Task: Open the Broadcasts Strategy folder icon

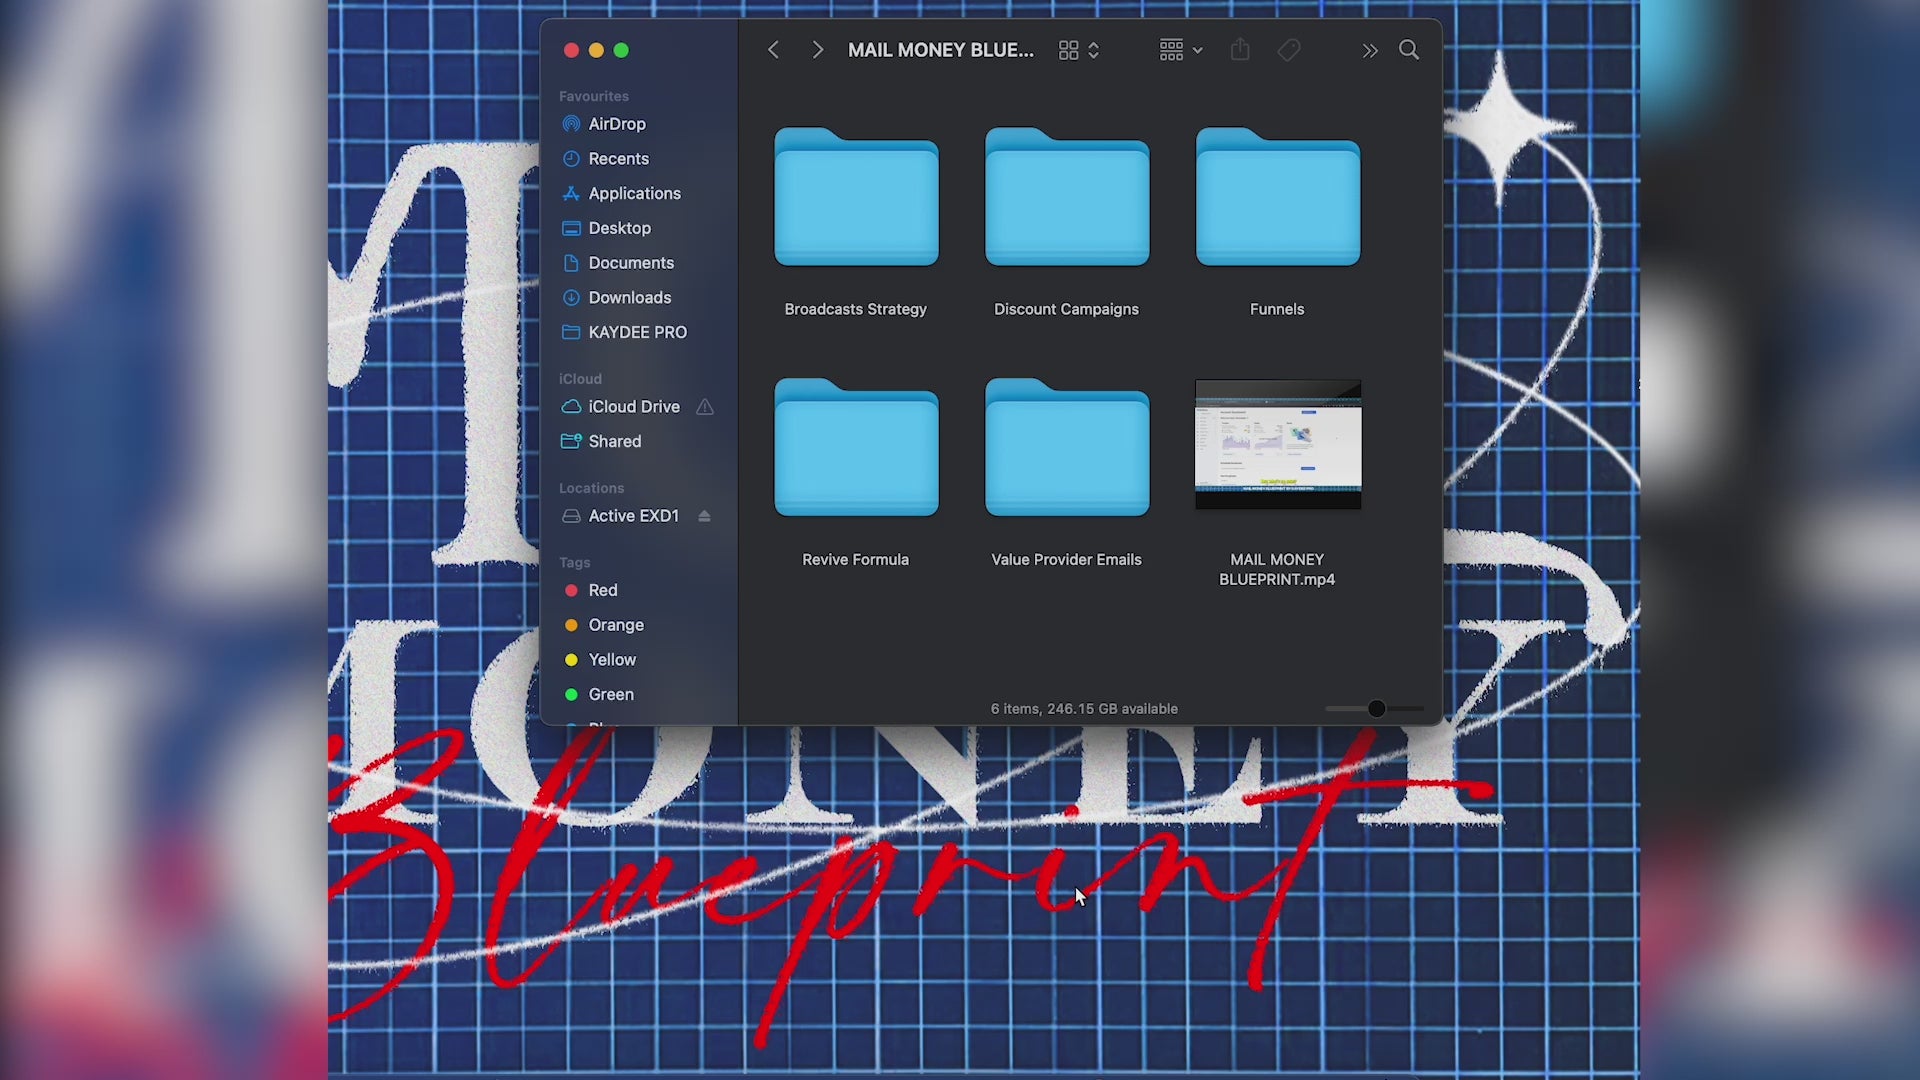Action: point(856,197)
